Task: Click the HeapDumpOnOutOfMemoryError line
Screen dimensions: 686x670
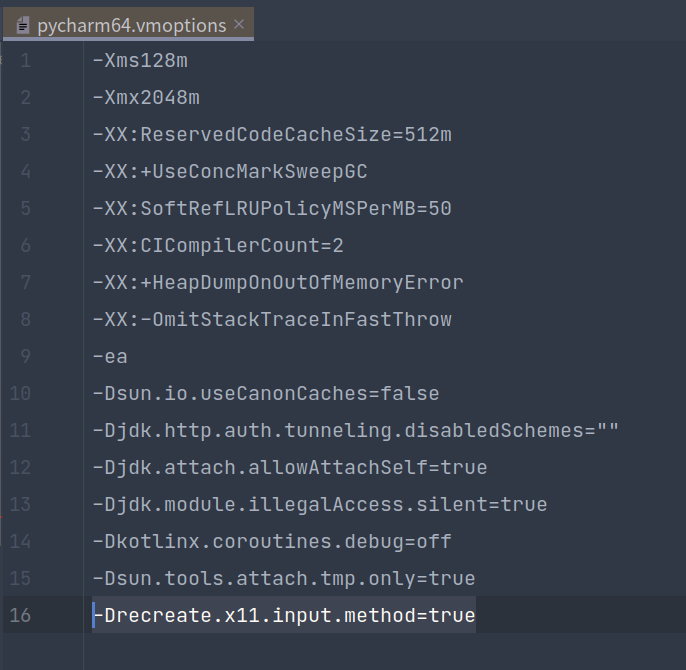Action: click(278, 282)
